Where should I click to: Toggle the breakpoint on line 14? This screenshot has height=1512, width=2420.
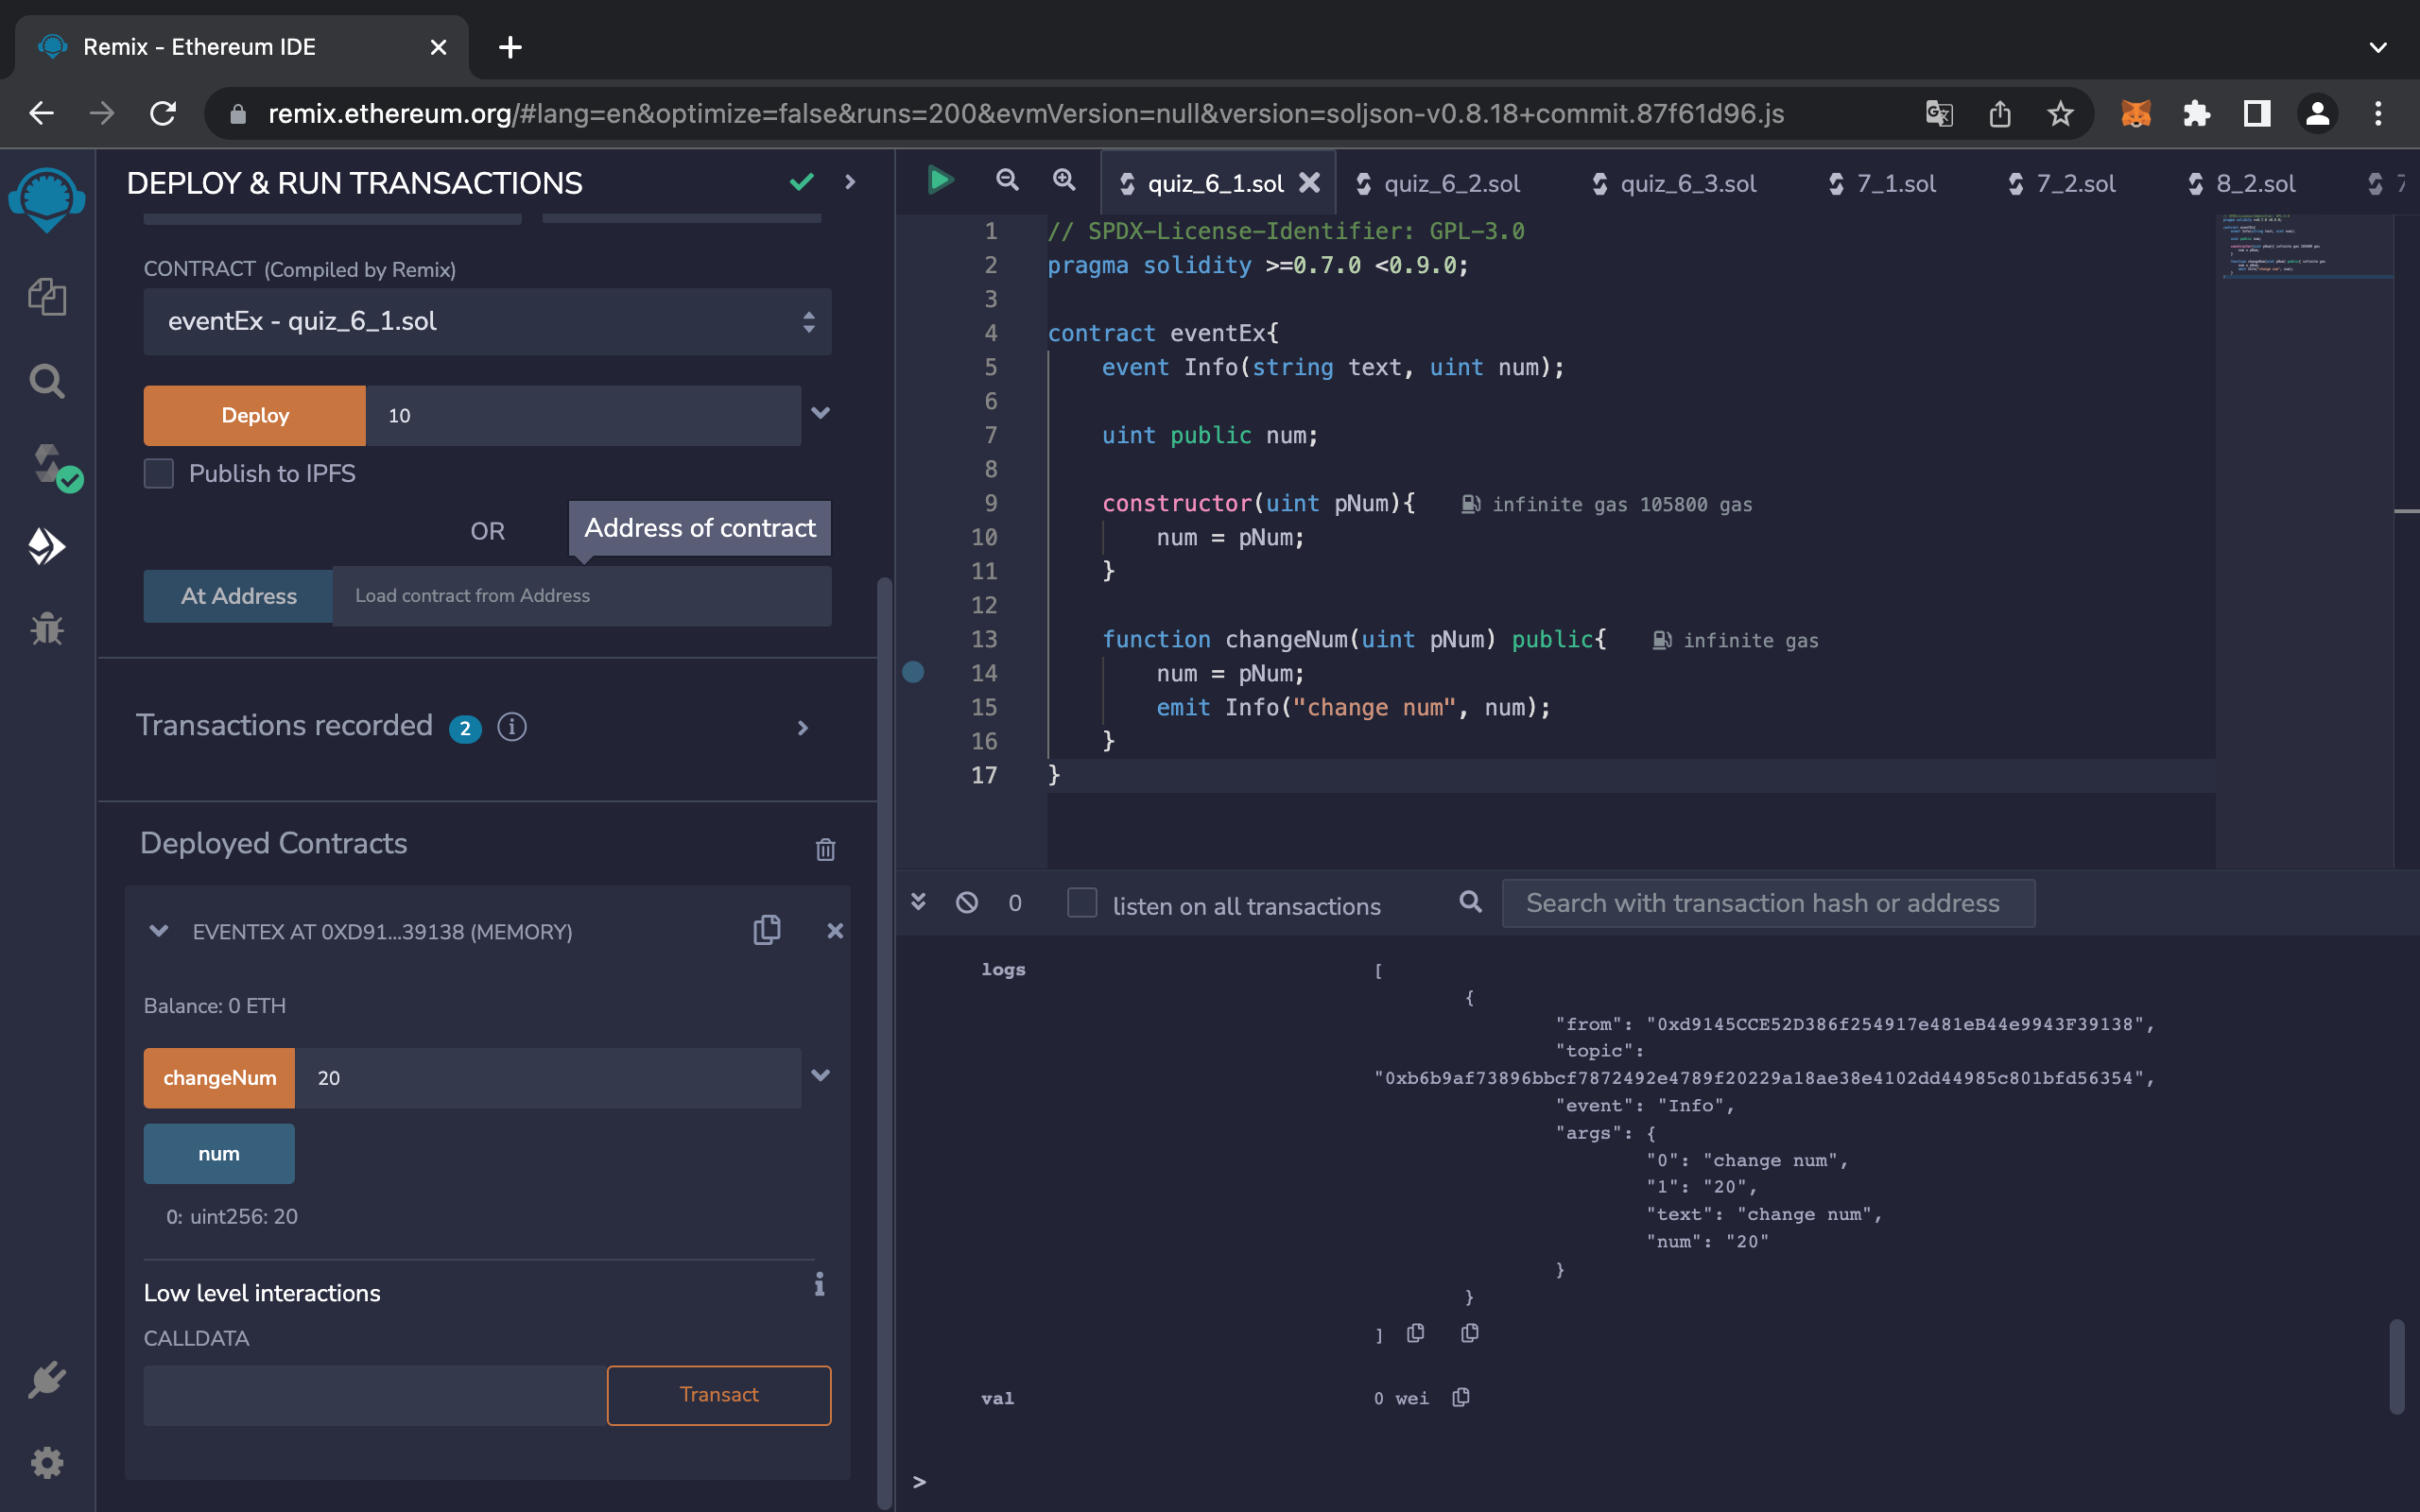[913, 672]
